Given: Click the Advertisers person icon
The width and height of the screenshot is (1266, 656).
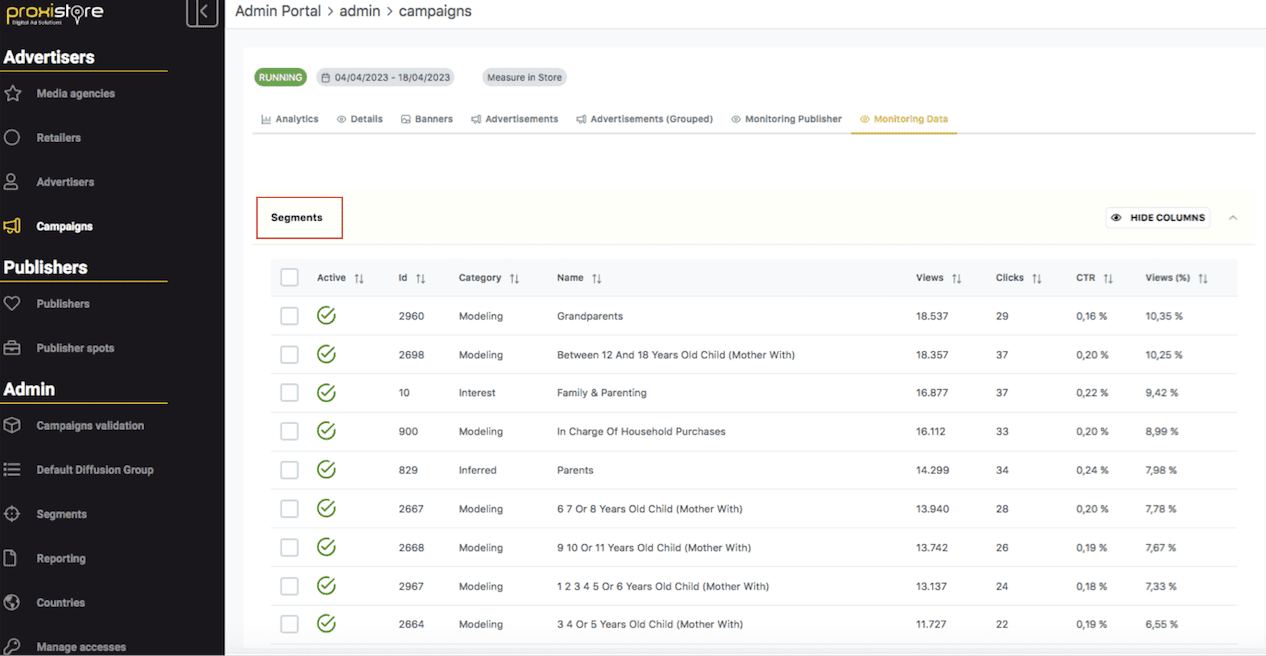Looking at the screenshot, I should tap(12, 182).
